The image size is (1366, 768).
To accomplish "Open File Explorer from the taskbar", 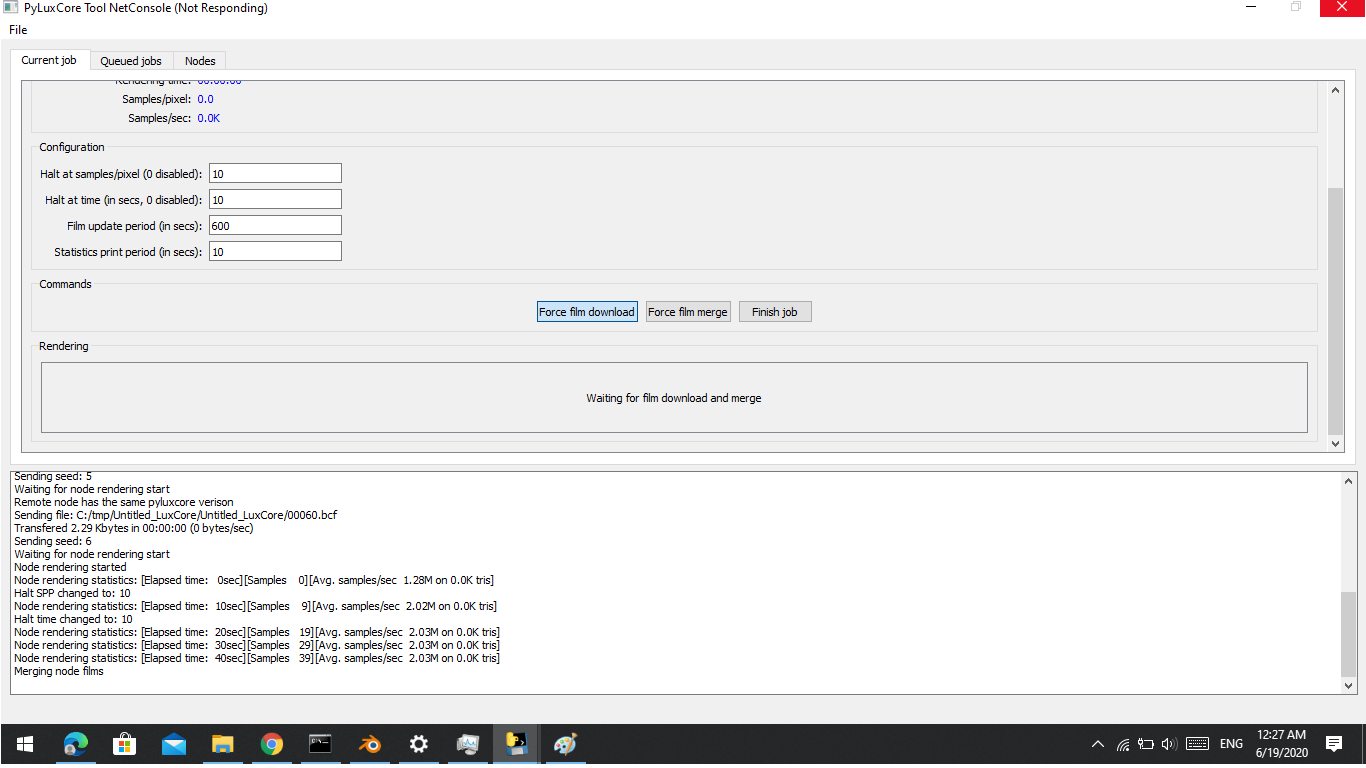I will [223, 744].
